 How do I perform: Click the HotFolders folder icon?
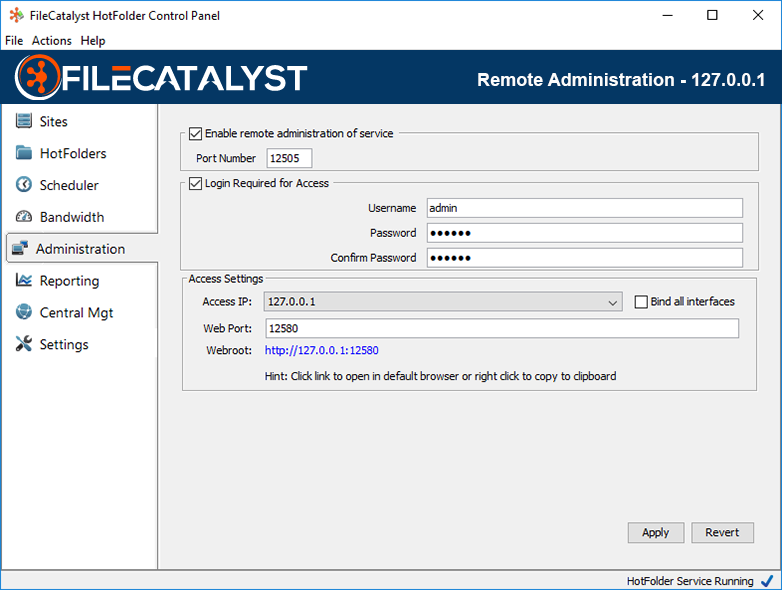[x=24, y=153]
